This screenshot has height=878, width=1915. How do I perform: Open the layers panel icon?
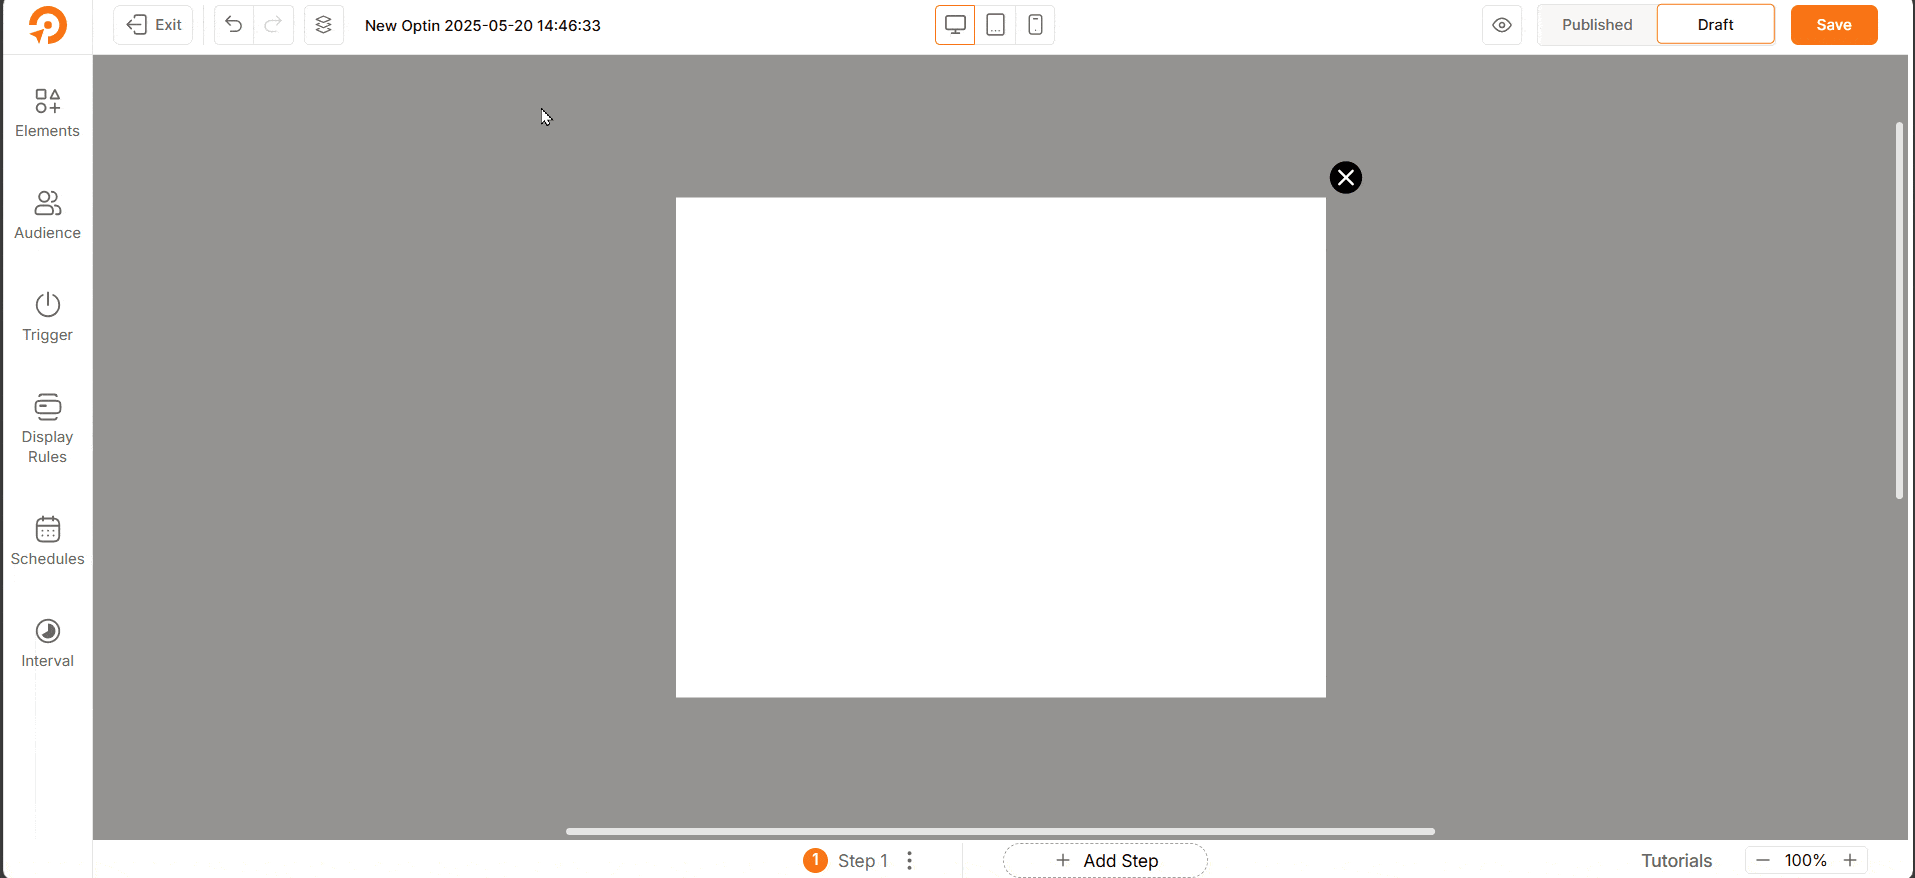323,25
